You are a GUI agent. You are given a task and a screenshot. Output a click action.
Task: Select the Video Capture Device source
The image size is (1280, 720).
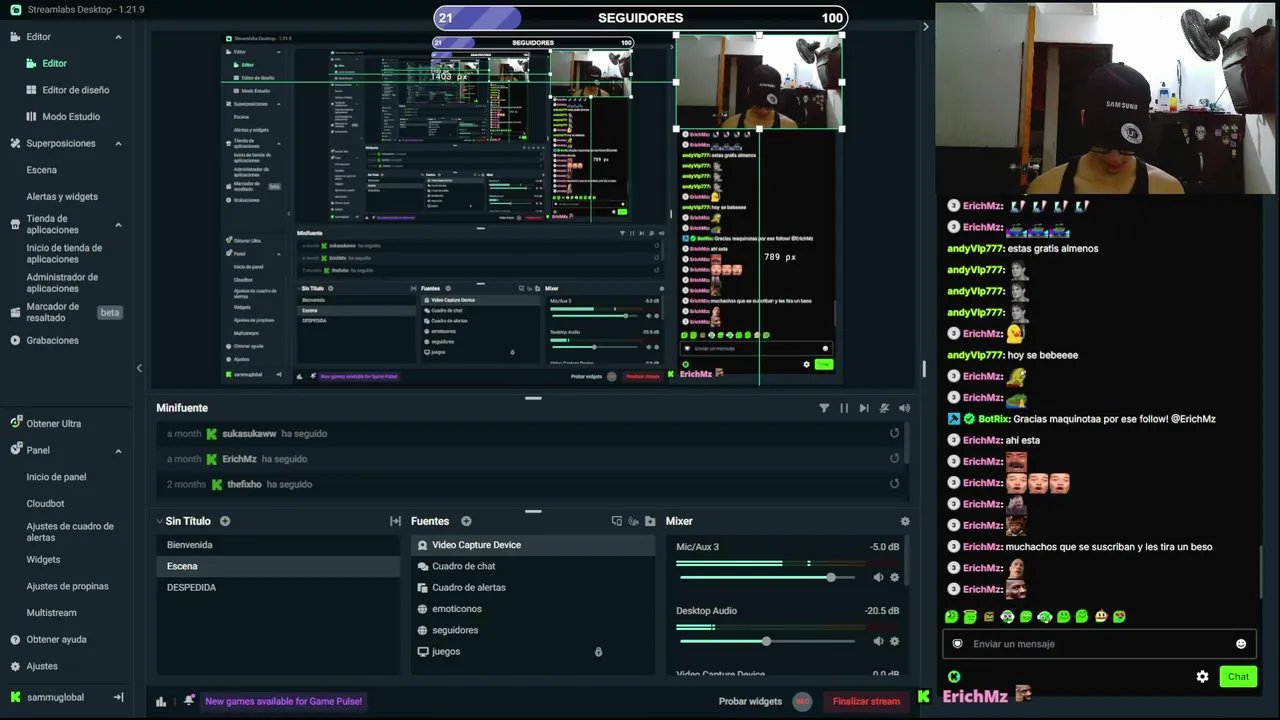pos(533,545)
